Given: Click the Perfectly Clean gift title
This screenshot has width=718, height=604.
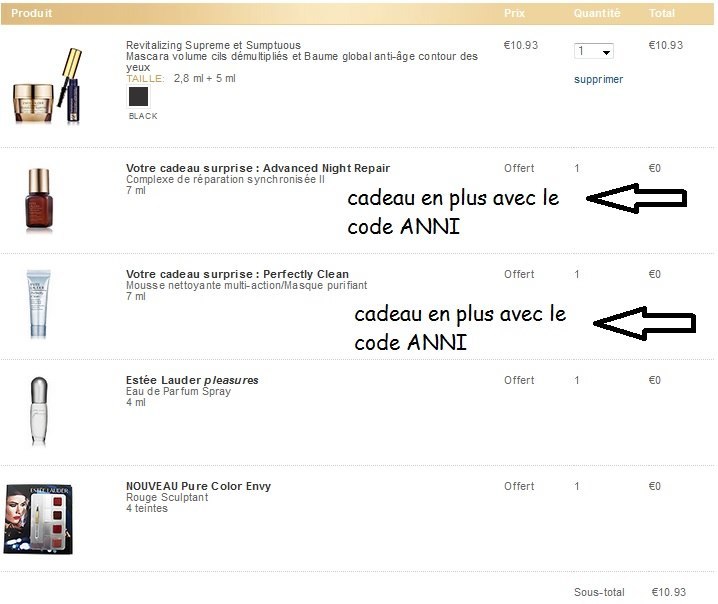Looking at the screenshot, I should 237,274.
